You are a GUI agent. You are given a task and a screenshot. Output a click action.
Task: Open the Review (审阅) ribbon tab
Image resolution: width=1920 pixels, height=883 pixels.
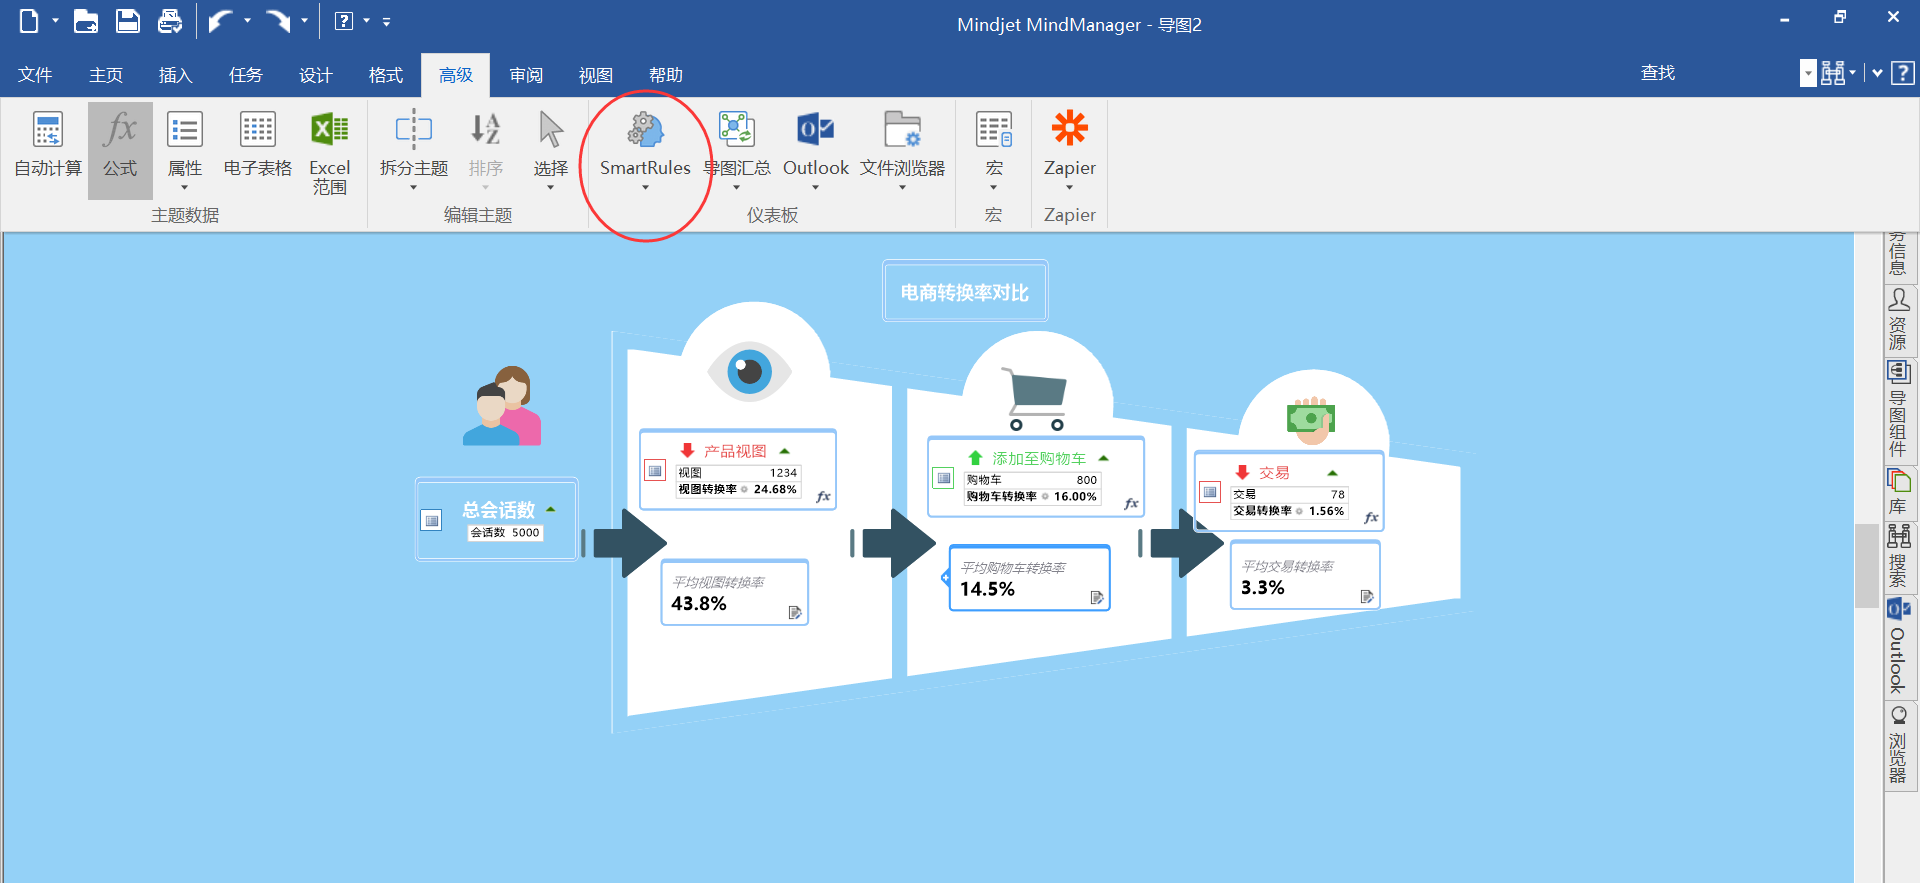(525, 75)
